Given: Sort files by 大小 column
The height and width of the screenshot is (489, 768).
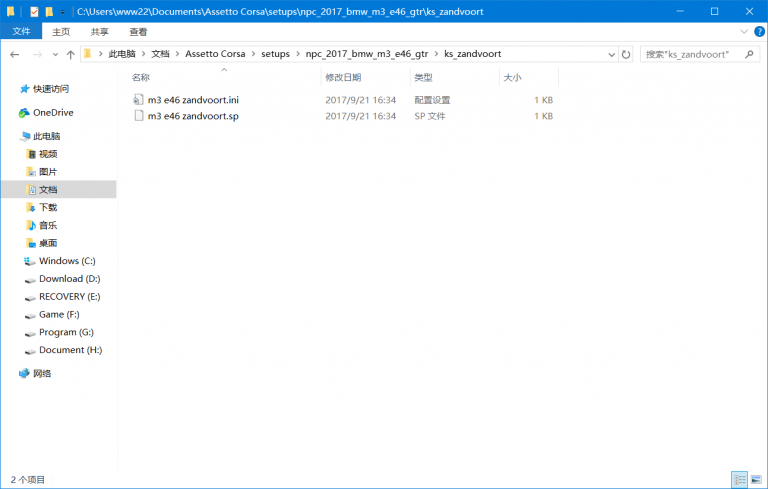Looking at the screenshot, I should tap(513, 77).
